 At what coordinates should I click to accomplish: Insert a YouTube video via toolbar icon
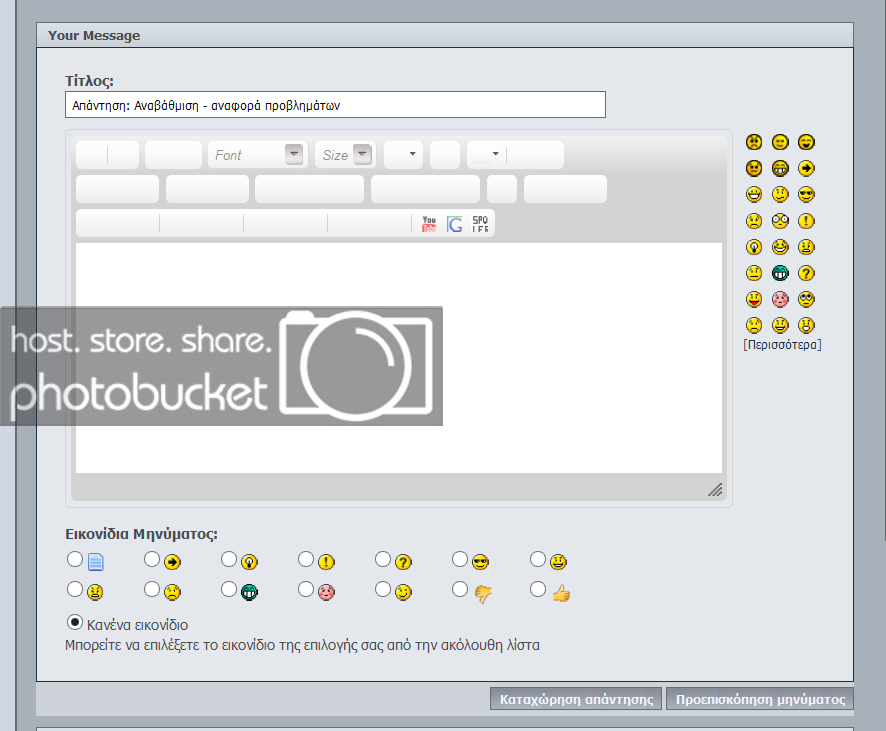(429, 223)
